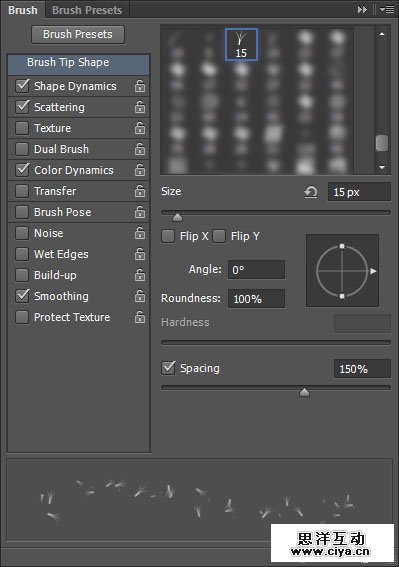399x567 pixels.
Task: Switch to the Brush tab
Action: point(23,10)
